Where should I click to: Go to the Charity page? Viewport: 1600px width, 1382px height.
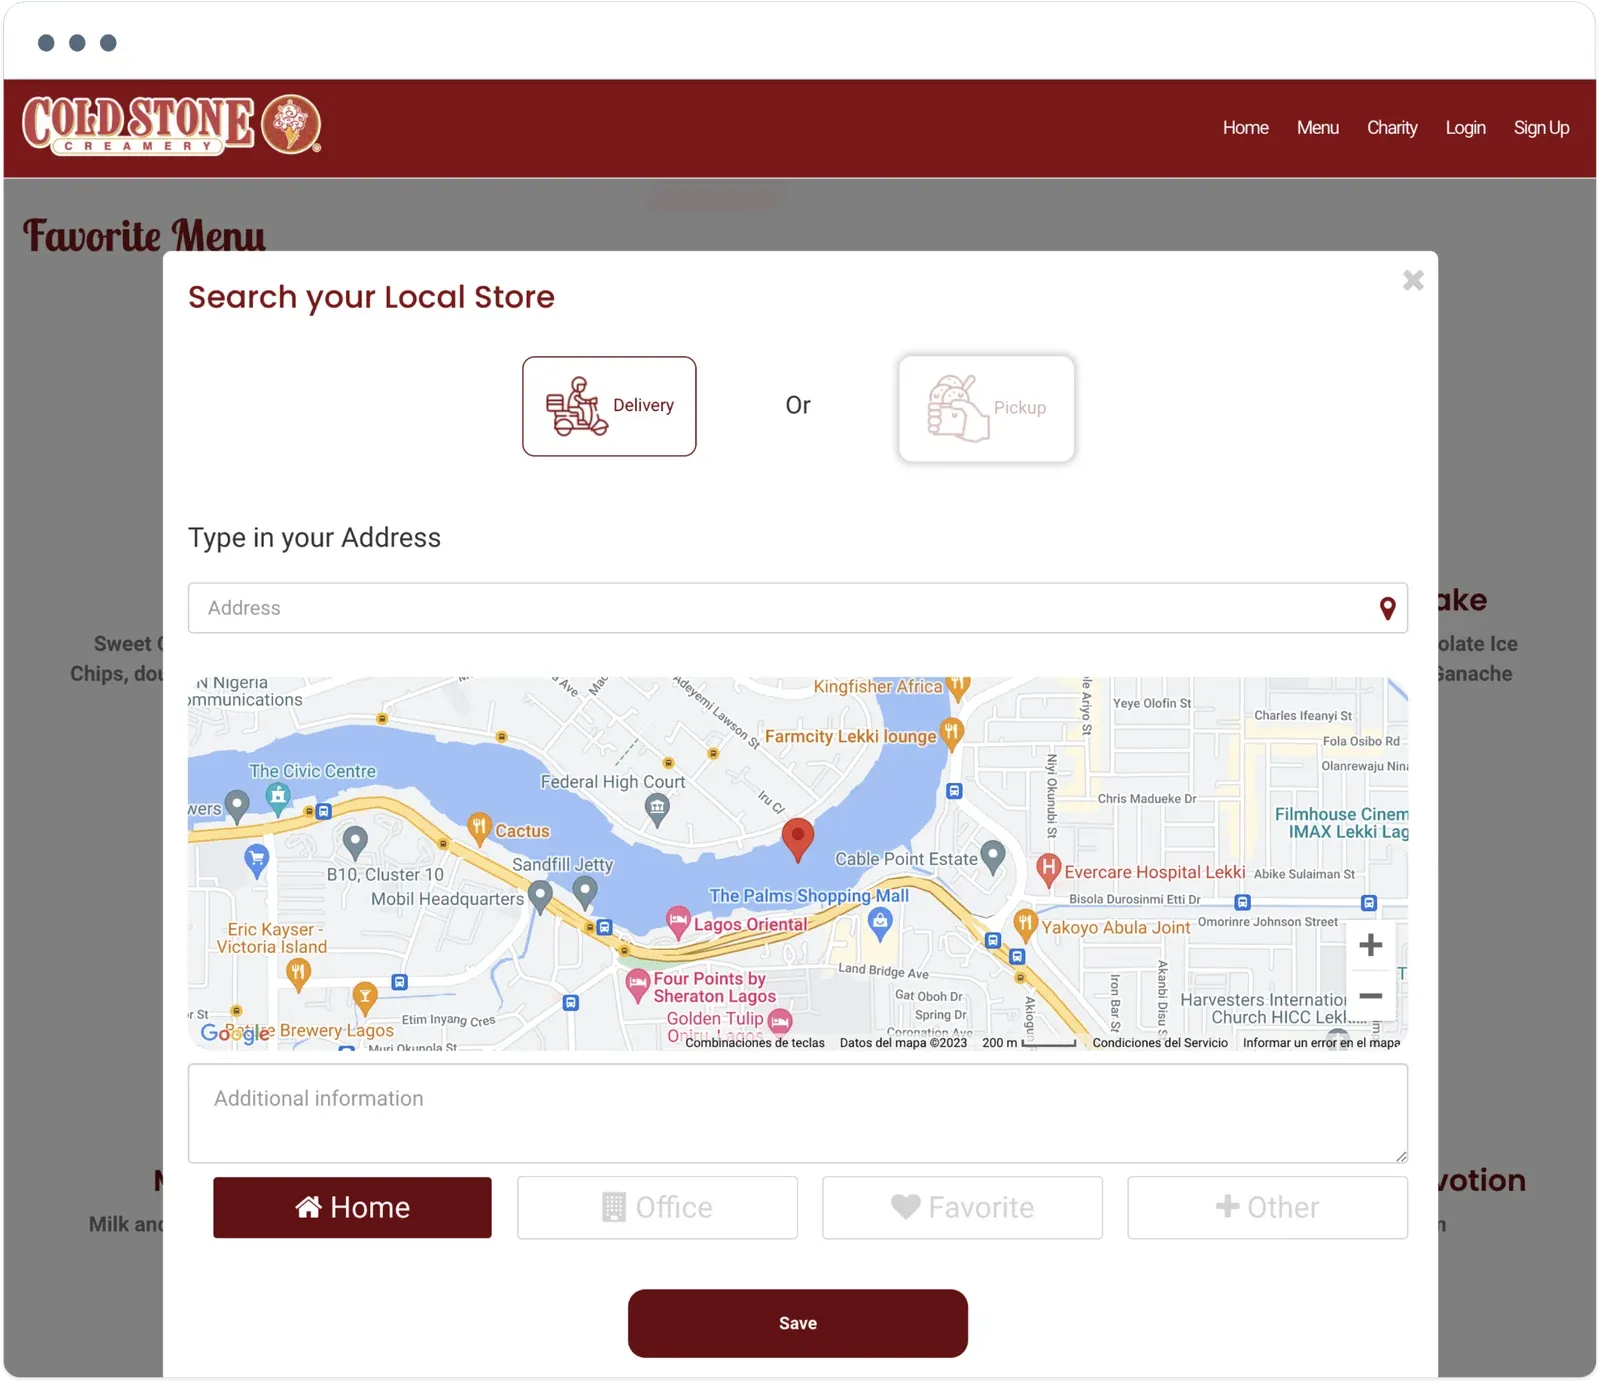point(1392,128)
